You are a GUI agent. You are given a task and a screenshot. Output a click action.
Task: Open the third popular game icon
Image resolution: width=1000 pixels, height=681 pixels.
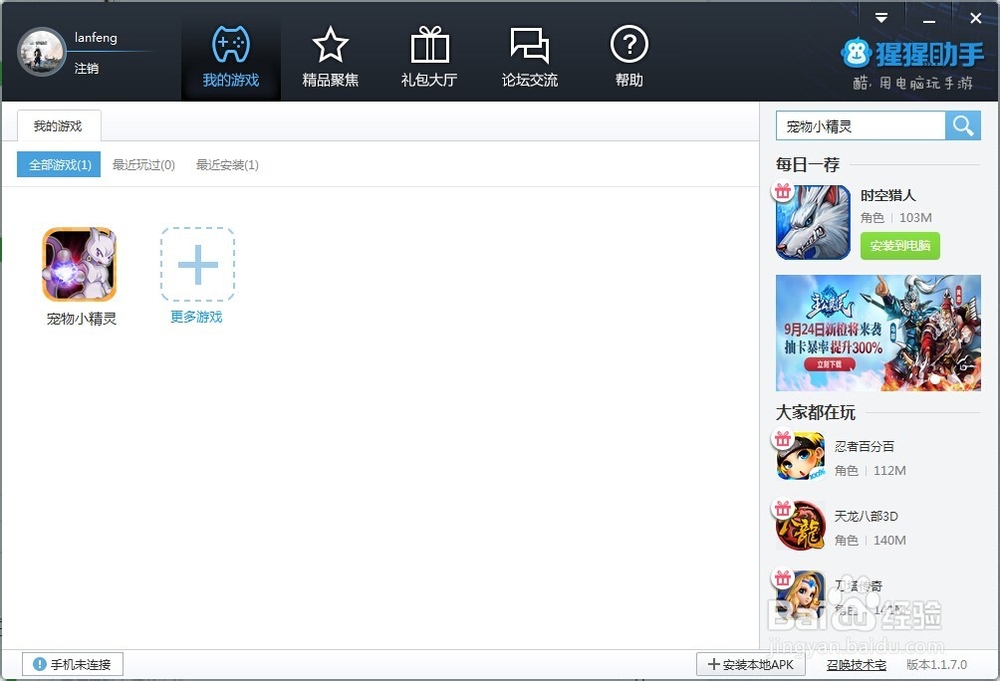coord(801,596)
